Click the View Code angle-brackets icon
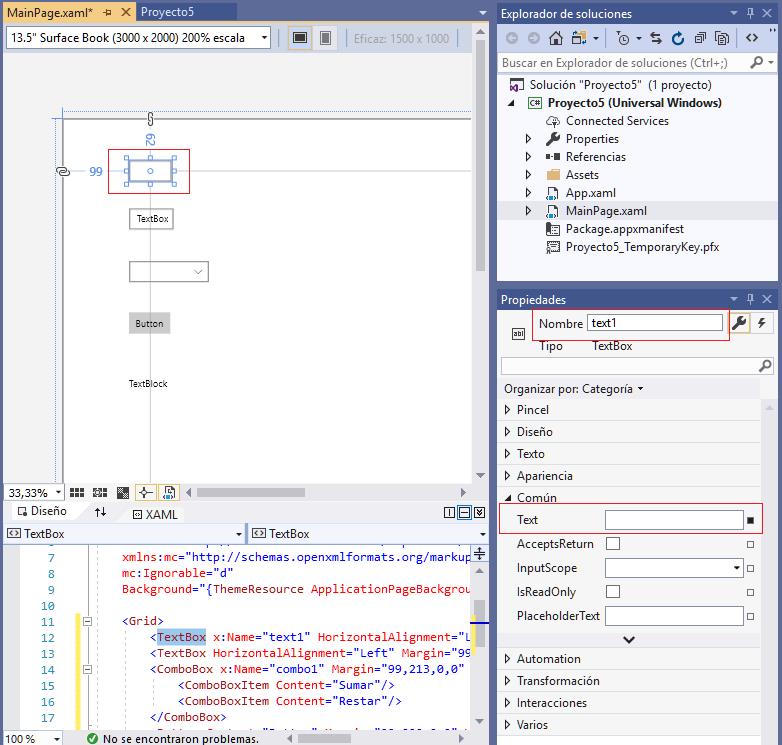This screenshot has width=782, height=745. (x=752, y=38)
